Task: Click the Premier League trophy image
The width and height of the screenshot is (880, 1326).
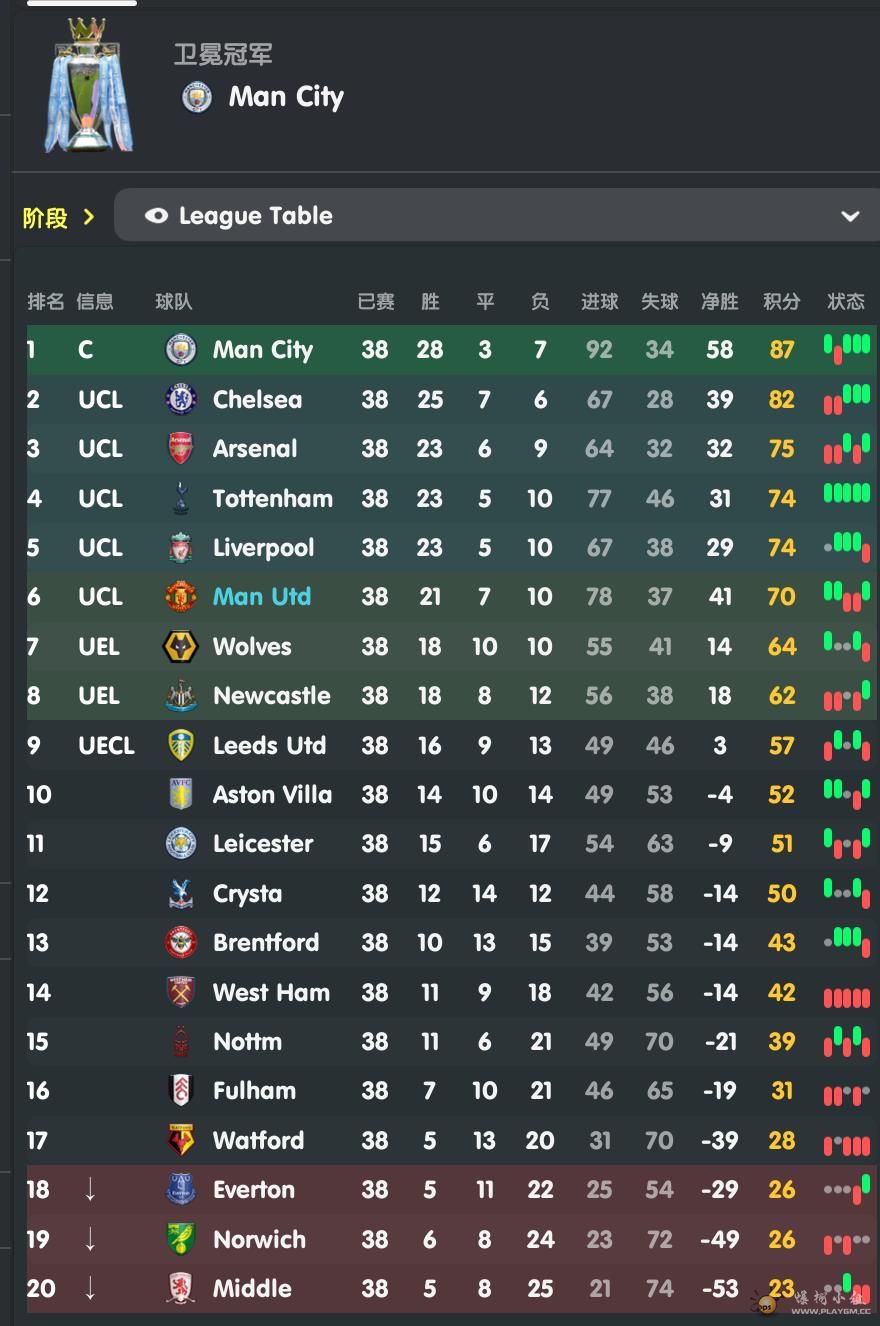Action: pyautogui.click(x=88, y=85)
